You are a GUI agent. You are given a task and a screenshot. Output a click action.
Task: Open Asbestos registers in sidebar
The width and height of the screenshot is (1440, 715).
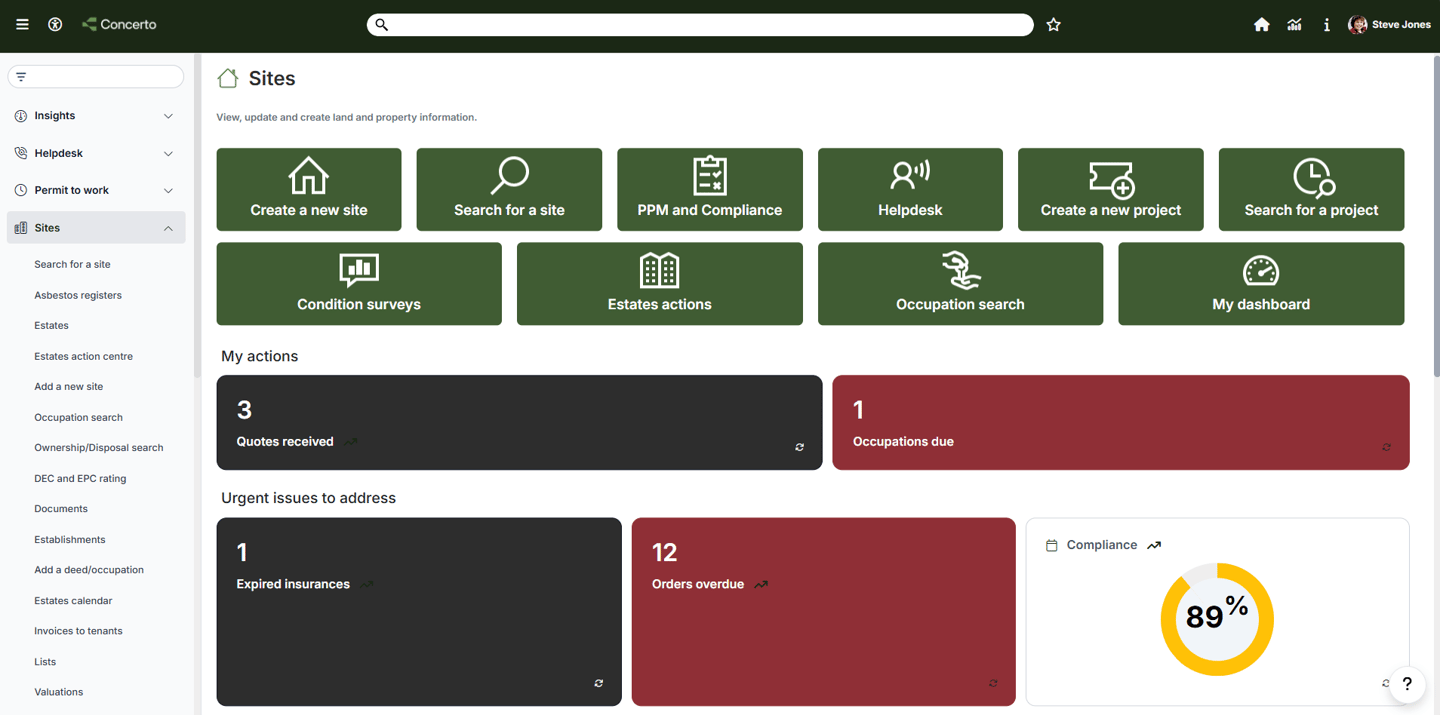78,295
